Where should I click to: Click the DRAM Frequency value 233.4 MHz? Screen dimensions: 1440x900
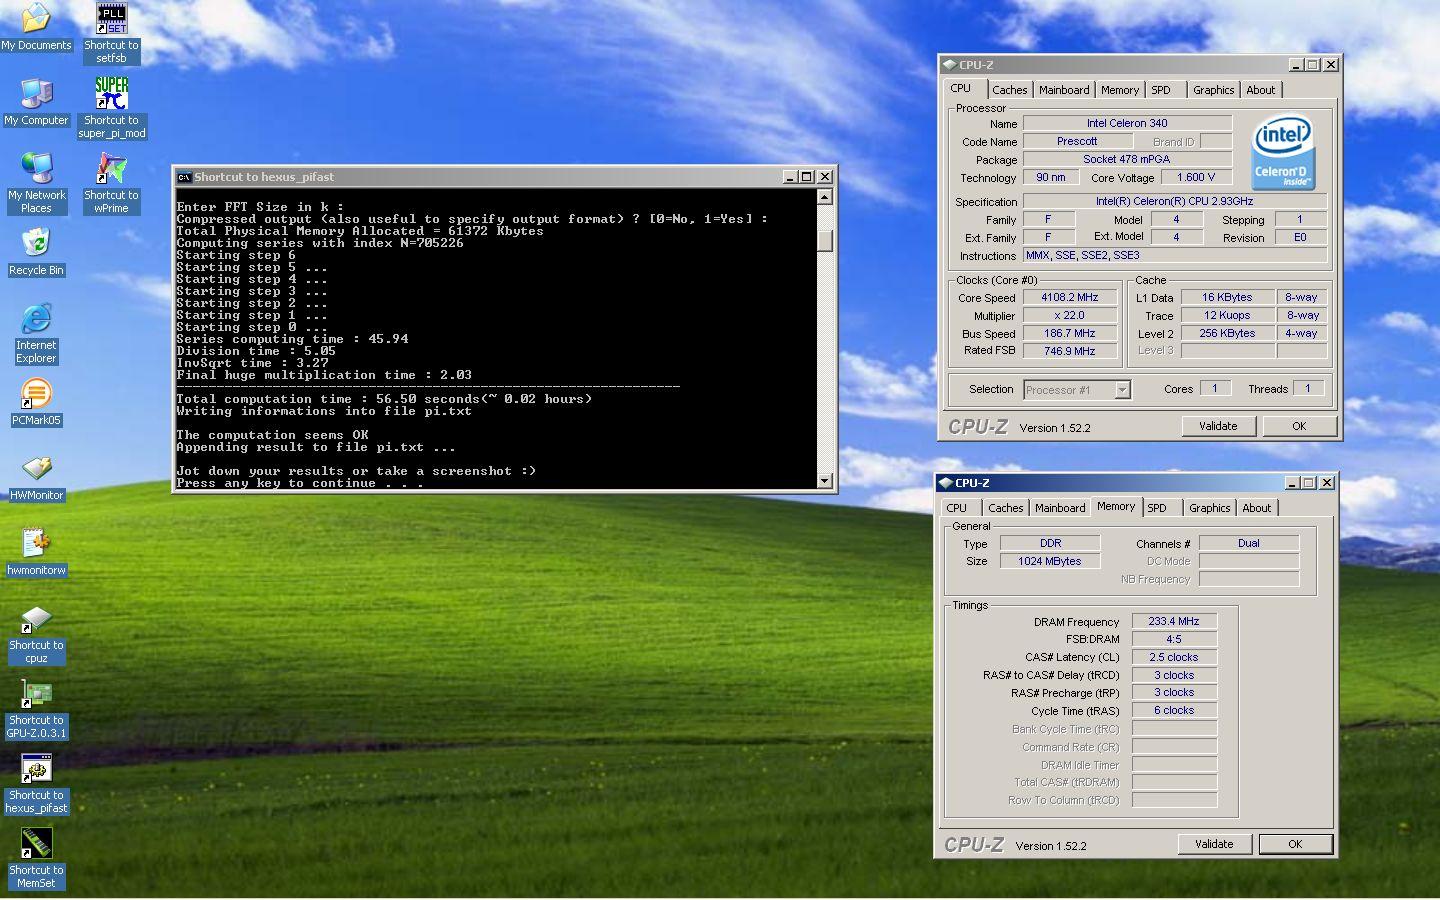tap(1174, 621)
